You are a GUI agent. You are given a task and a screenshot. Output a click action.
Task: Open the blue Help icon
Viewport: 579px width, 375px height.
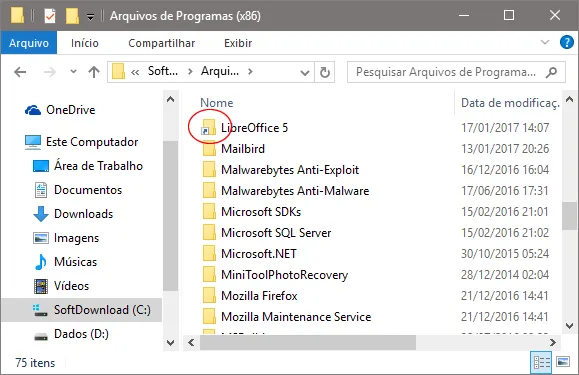(566, 42)
